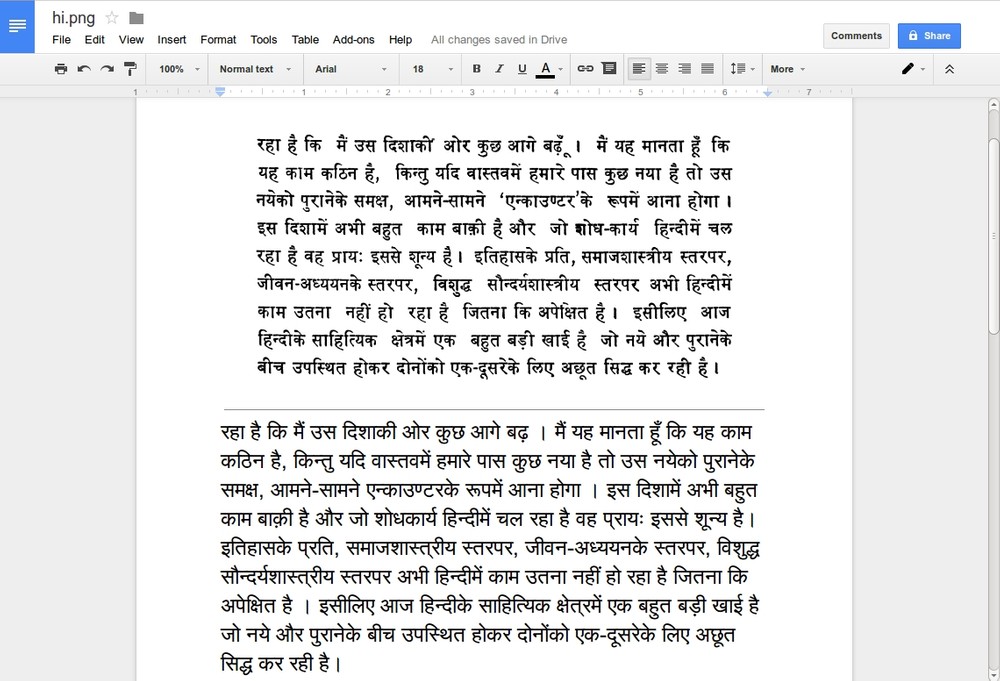Toggle italic formatting
Screen dimensions: 1000x681
(499, 69)
